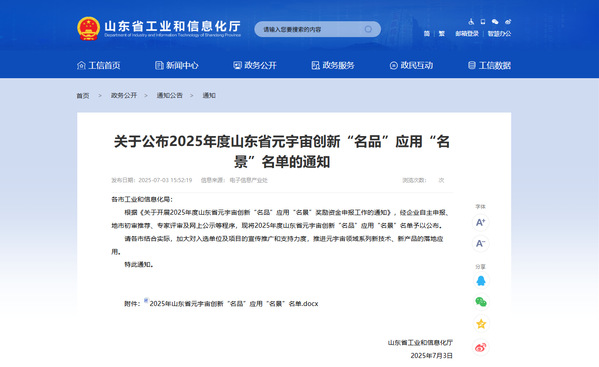599x367 pixels.
Task: Open the mobile version icon in header
Action: pos(483,22)
